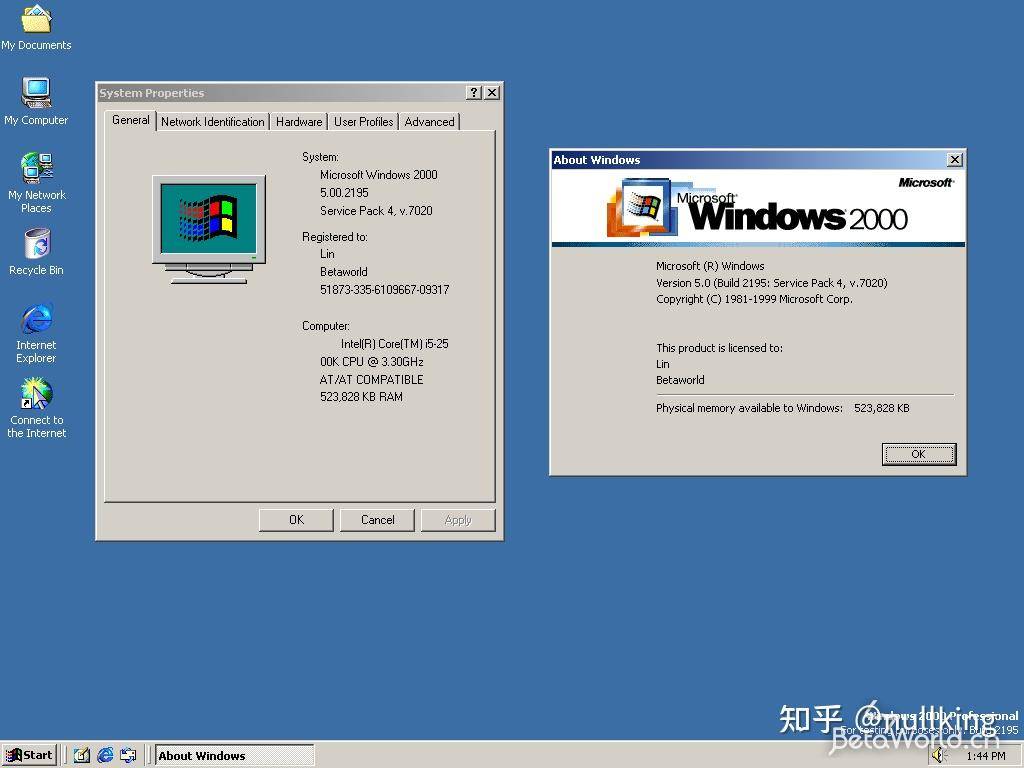The width and height of the screenshot is (1024, 768).
Task: Open the My Documents desktop icon
Action: point(36,27)
